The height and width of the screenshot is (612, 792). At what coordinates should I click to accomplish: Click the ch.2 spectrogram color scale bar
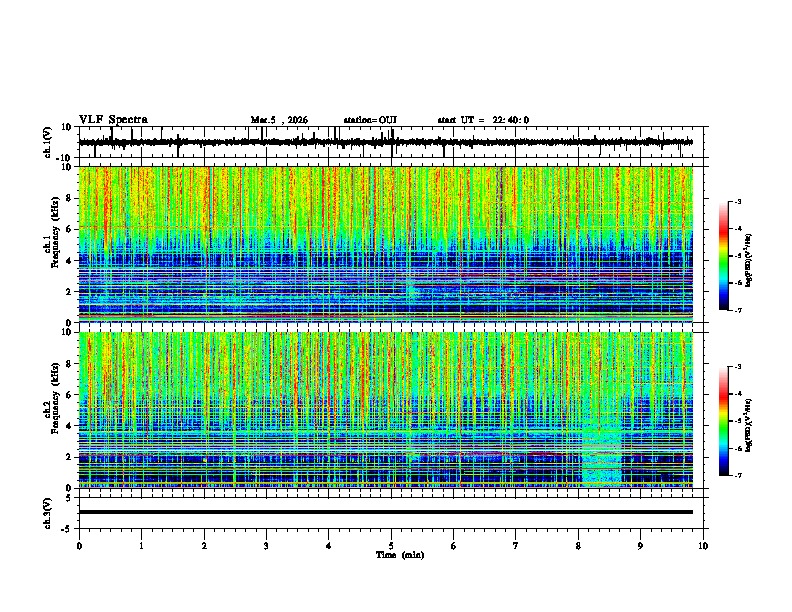(724, 421)
